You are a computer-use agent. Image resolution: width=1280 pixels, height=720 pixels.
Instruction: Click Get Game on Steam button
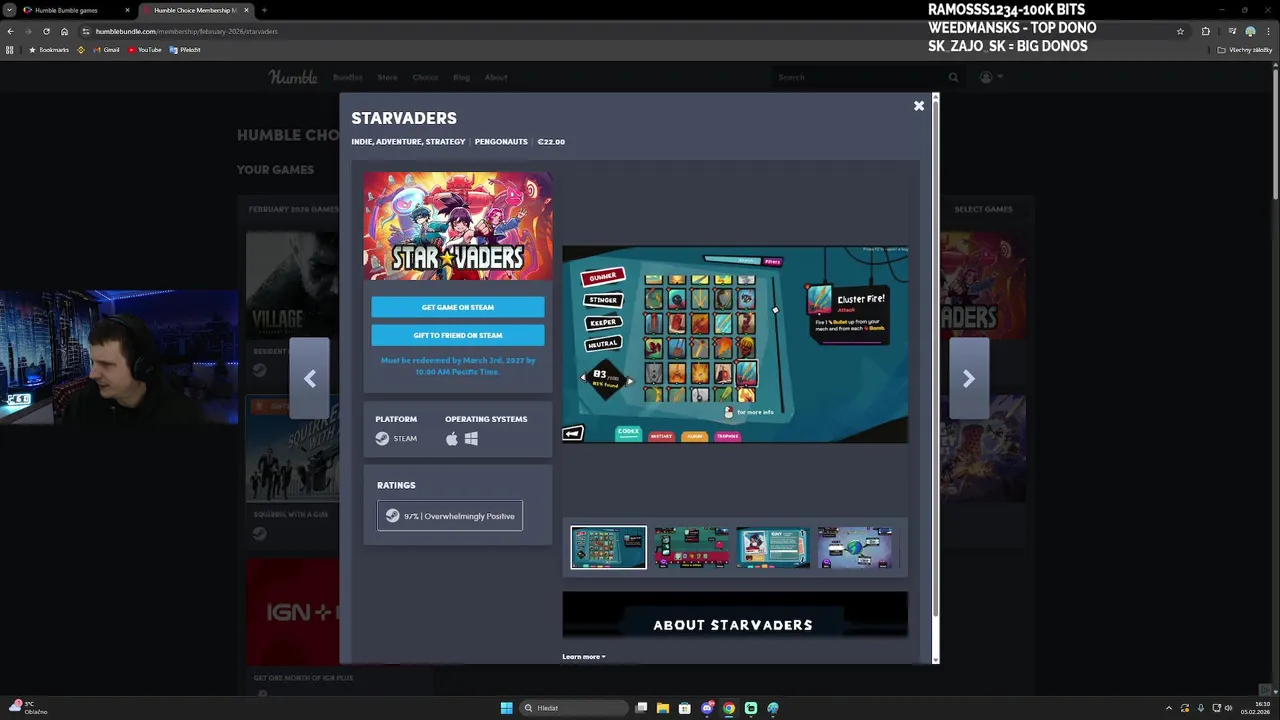[x=458, y=307]
